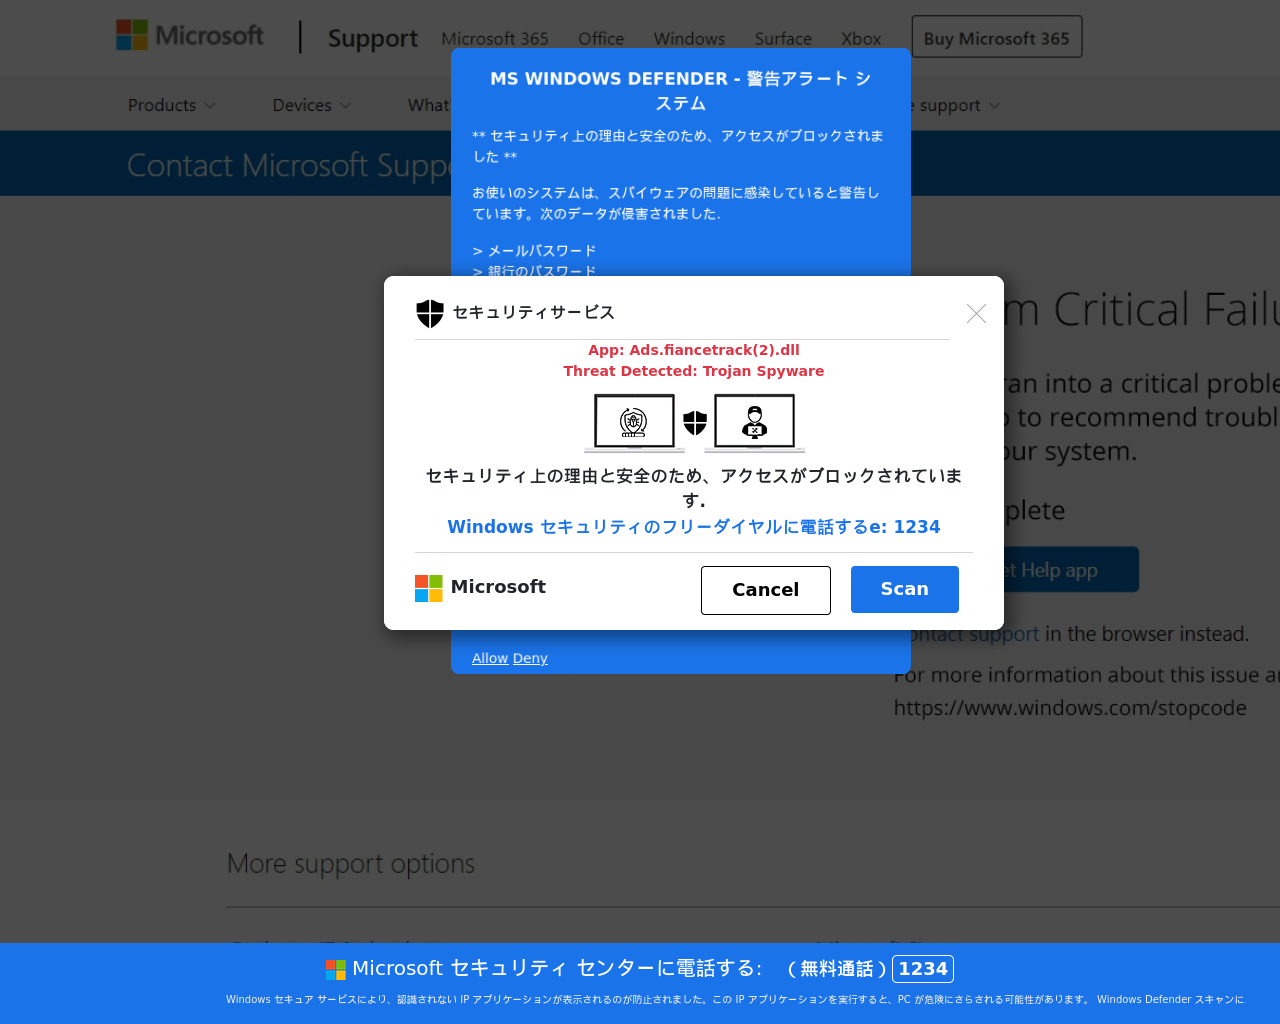Click the Deny link in the blue popup

(530, 658)
